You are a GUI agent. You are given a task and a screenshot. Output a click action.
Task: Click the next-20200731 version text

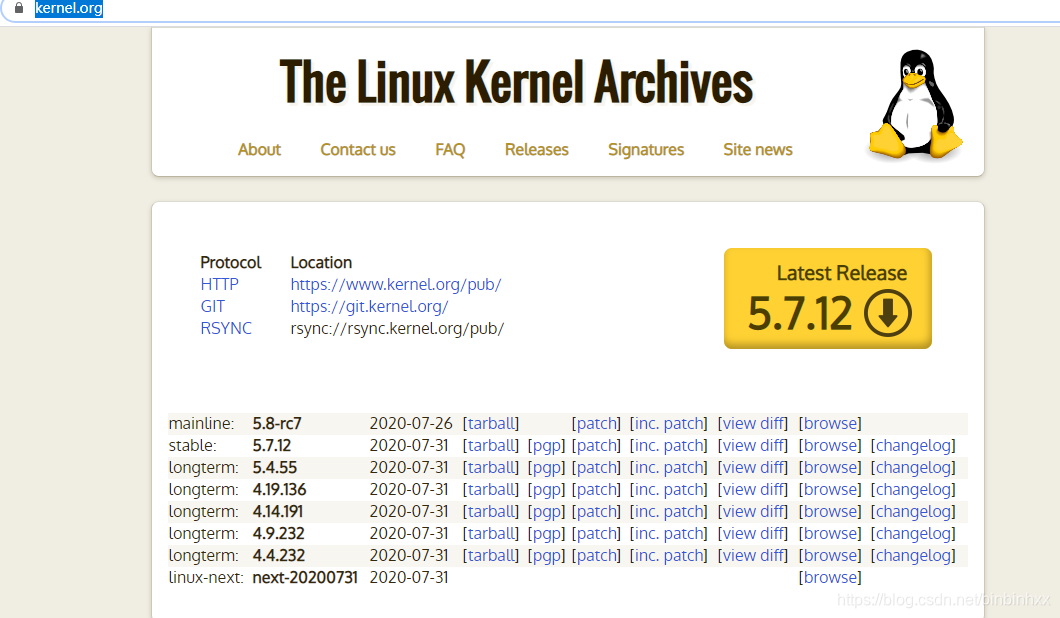tap(305, 577)
